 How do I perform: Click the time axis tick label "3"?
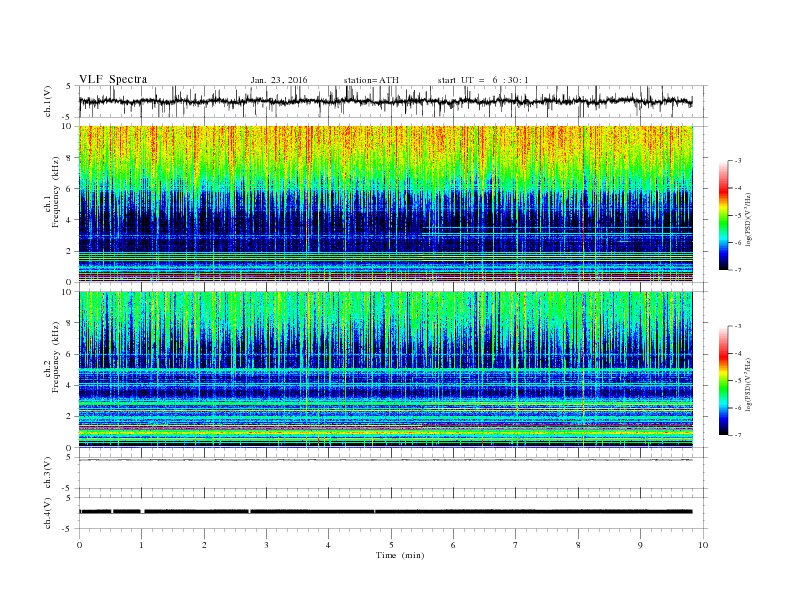pyautogui.click(x=266, y=545)
